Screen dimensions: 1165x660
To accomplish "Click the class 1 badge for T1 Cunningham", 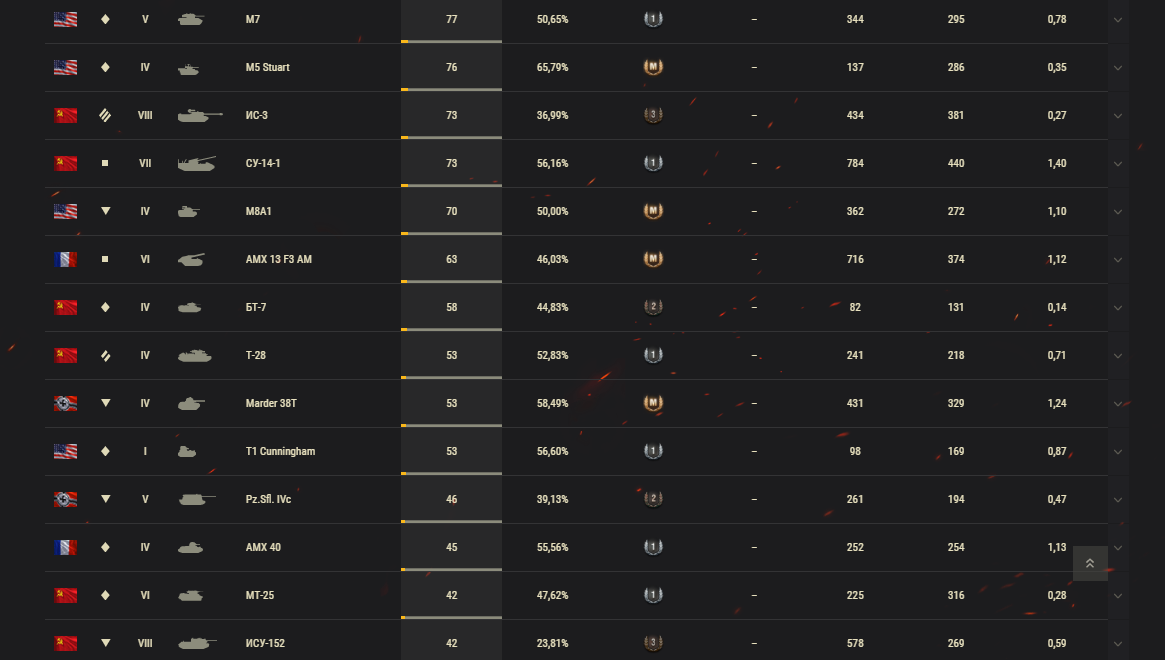I will coord(653,451).
